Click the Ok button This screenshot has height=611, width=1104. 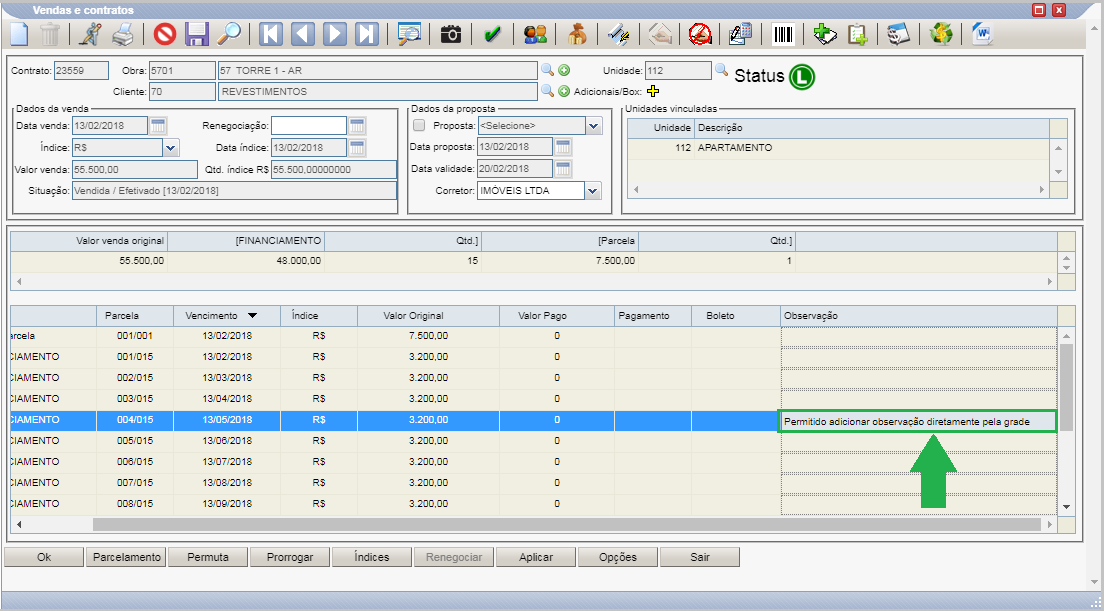pos(44,557)
